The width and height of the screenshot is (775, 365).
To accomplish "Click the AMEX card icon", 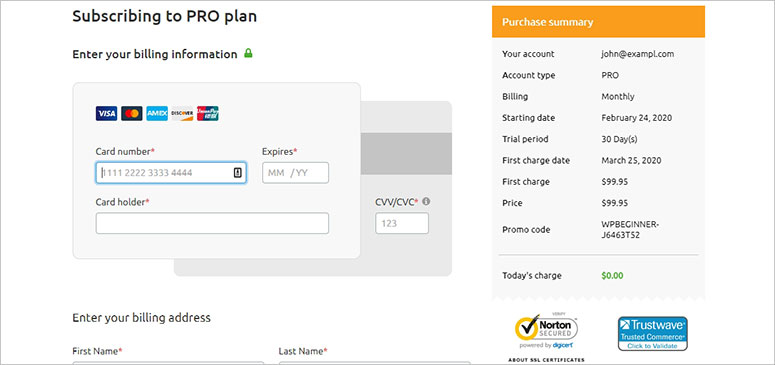I will (x=157, y=113).
